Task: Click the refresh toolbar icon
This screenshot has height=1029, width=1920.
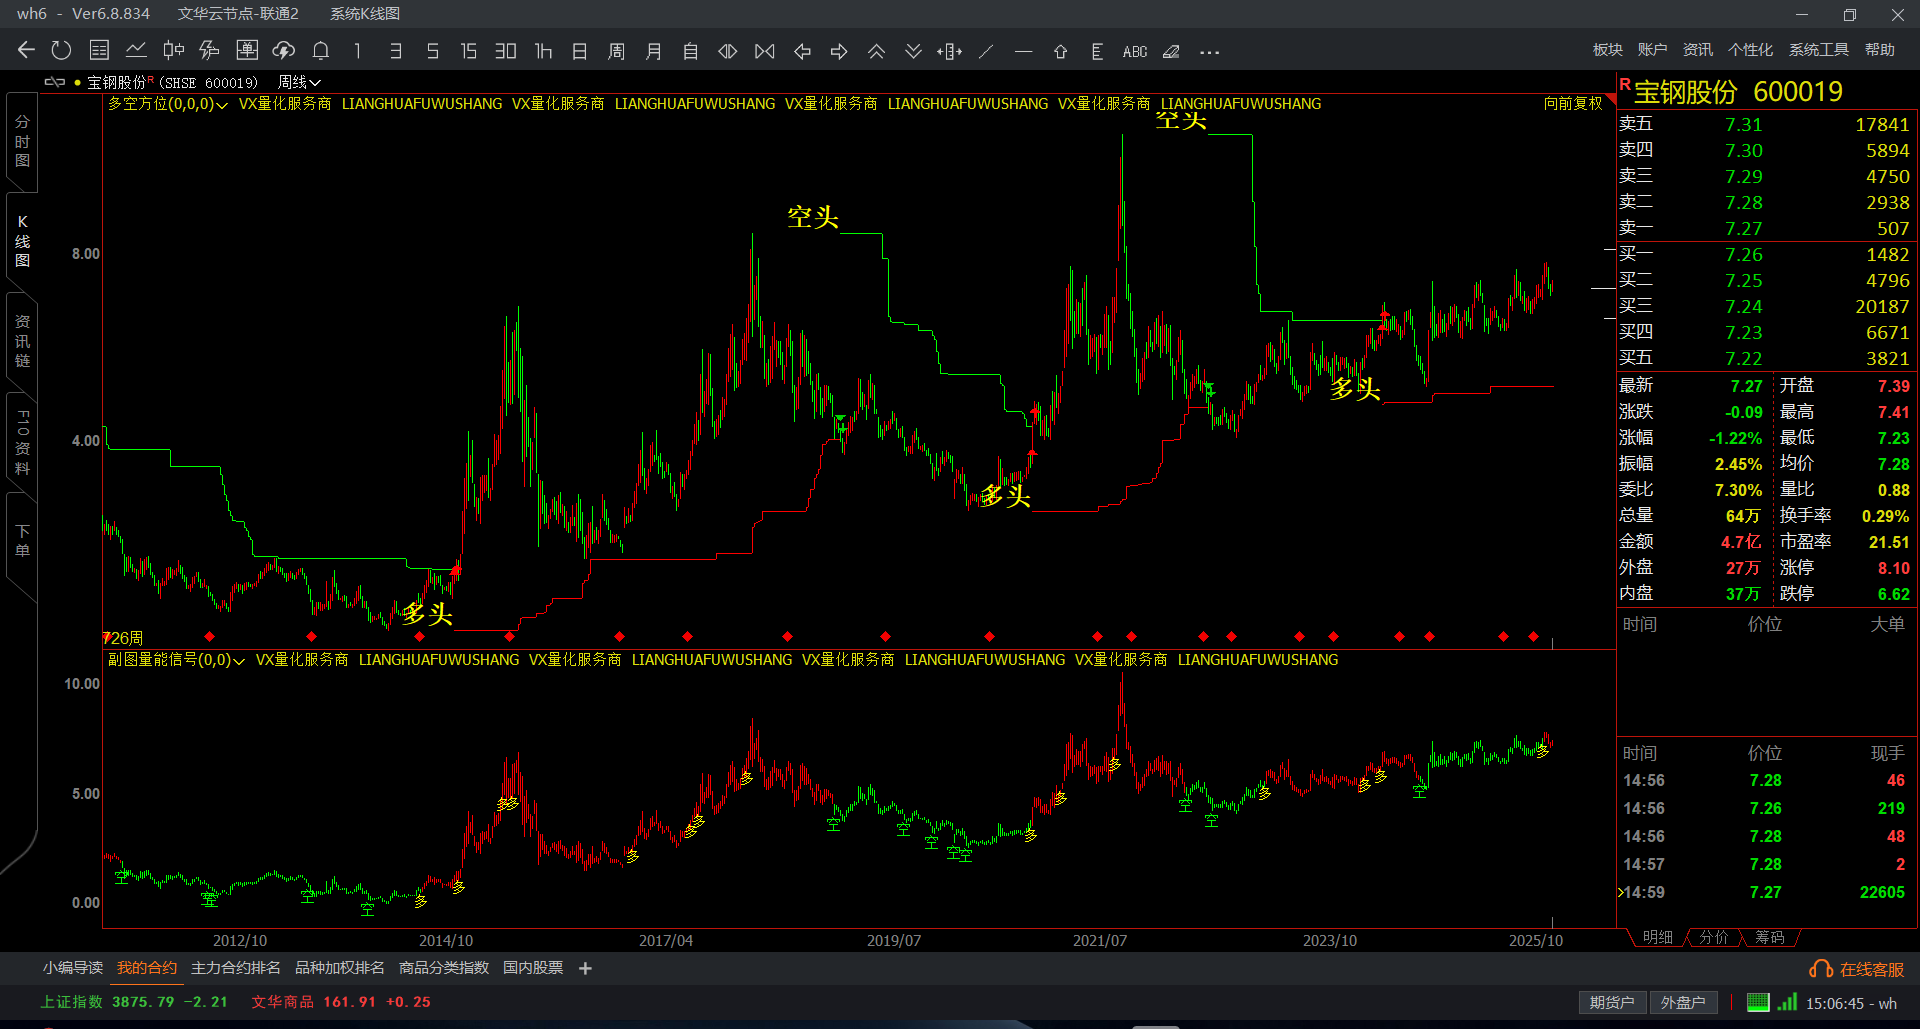Action: tap(61, 51)
